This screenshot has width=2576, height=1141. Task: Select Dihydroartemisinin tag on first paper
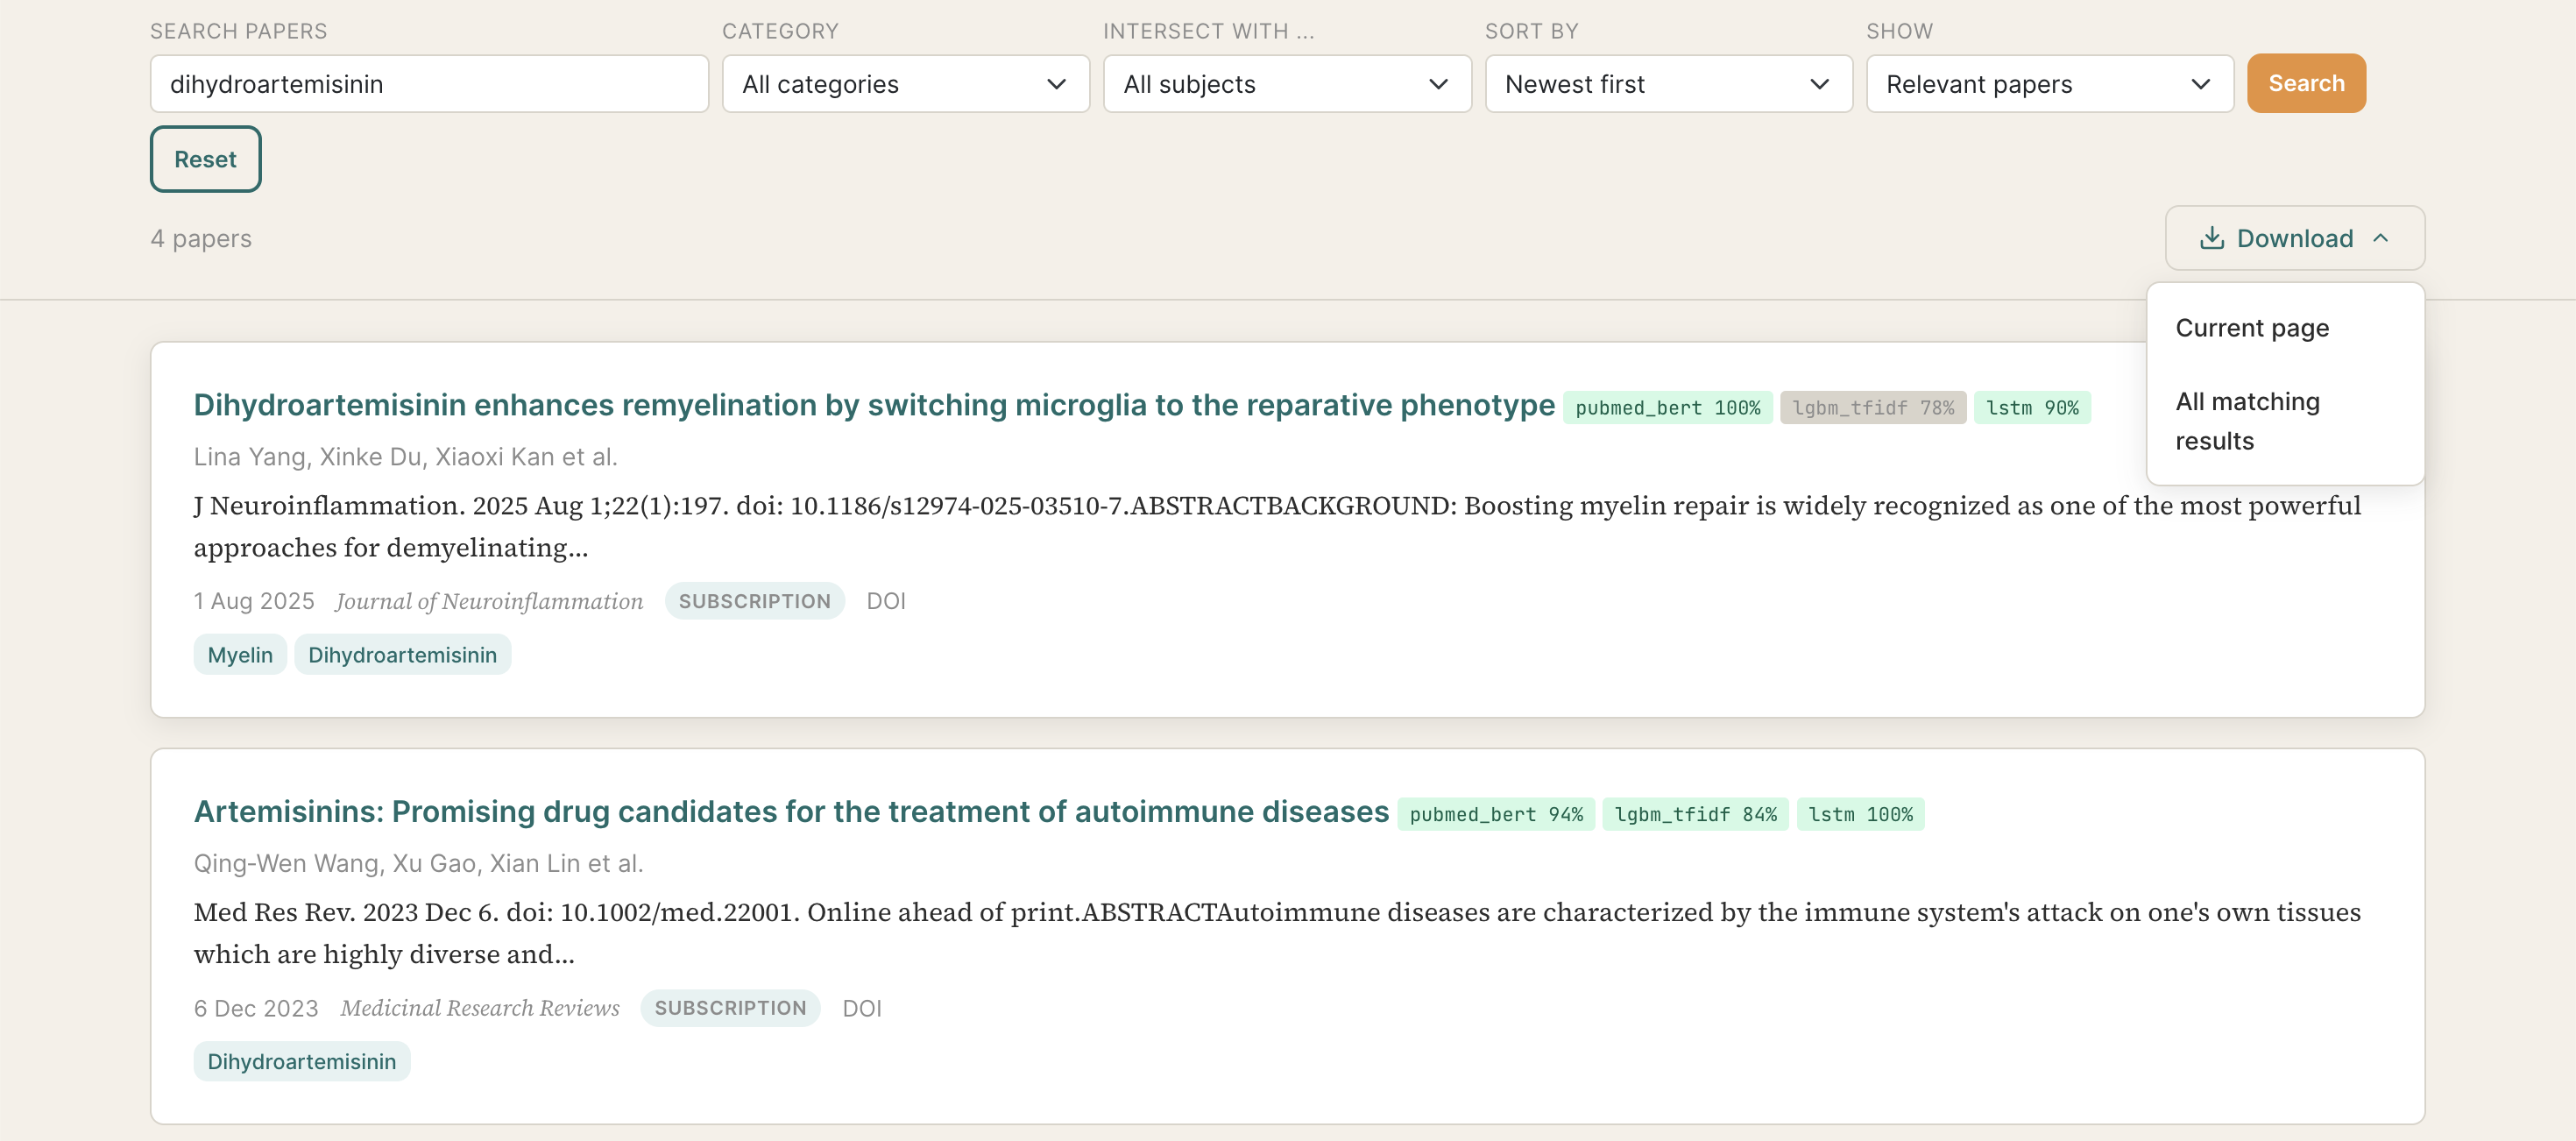tap(402, 655)
